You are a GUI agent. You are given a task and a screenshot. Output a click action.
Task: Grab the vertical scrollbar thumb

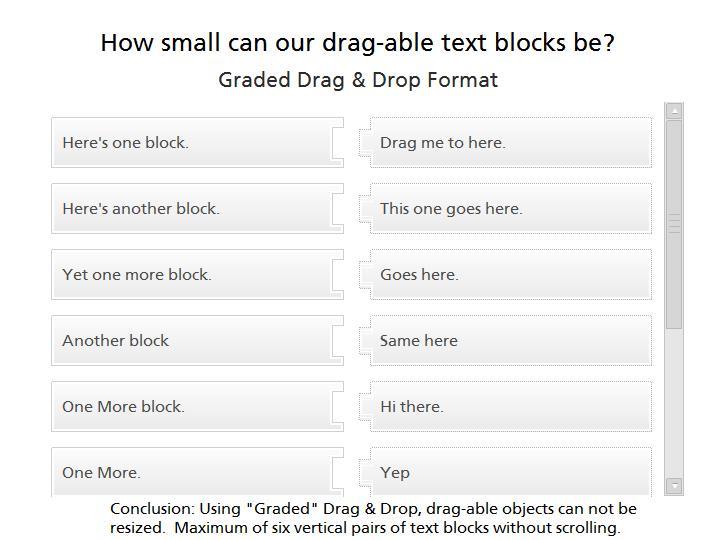click(674, 224)
